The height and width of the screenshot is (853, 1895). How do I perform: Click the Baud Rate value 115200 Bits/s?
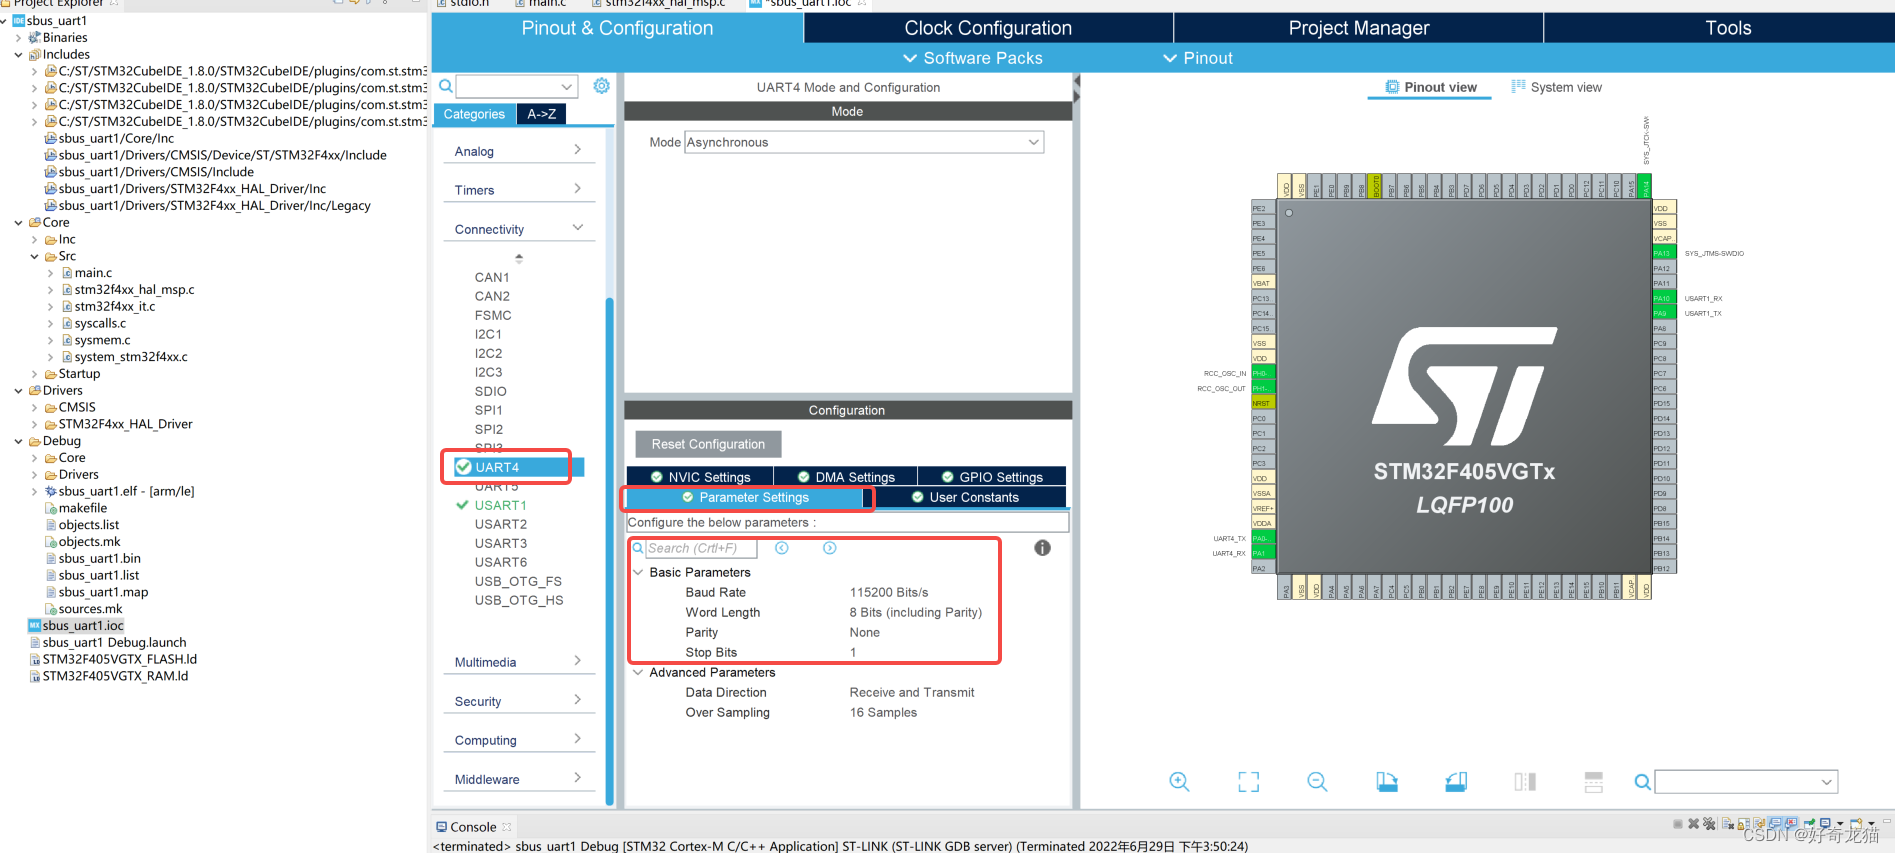(889, 593)
